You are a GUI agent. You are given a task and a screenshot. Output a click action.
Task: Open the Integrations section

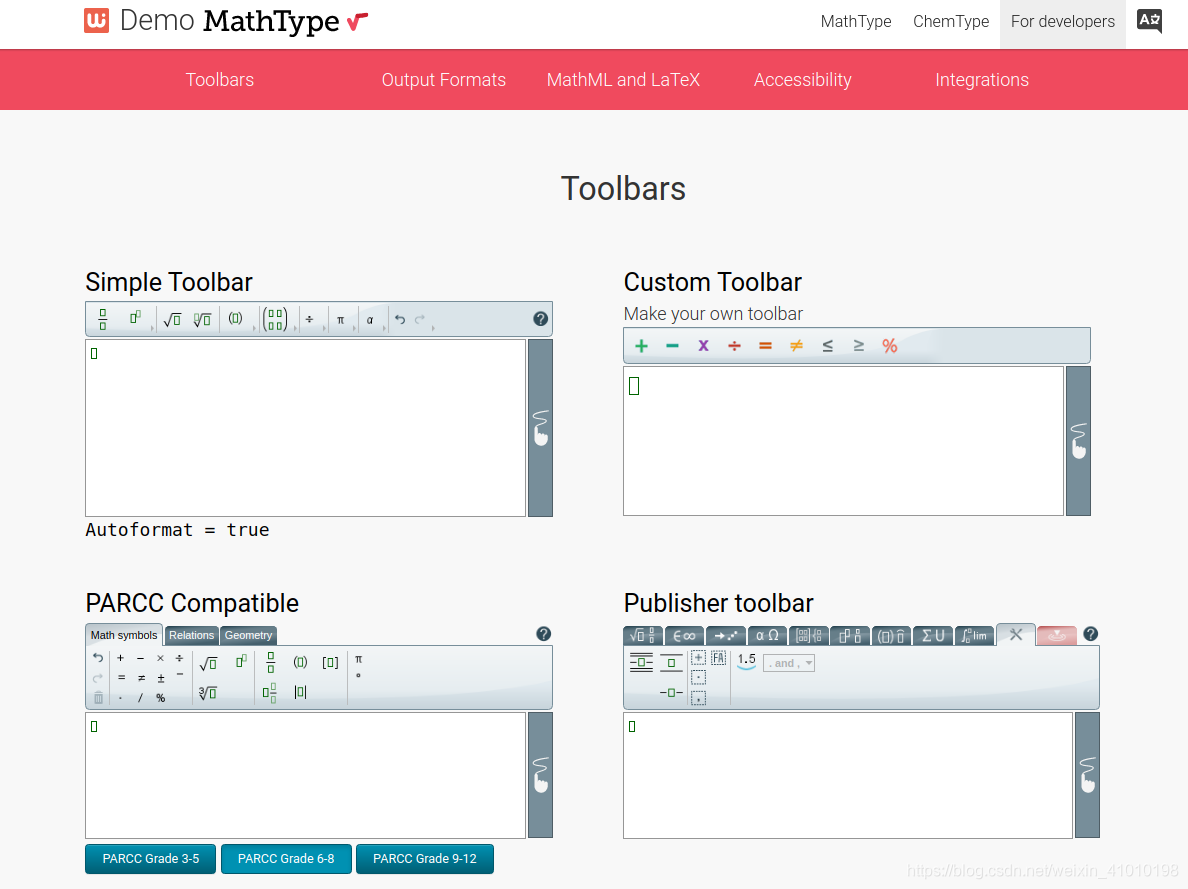tap(982, 80)
